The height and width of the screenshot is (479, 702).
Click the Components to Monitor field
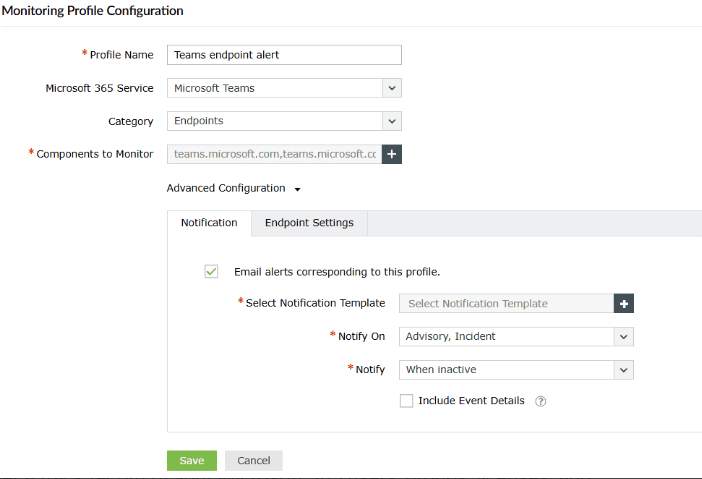coord(274,154)
